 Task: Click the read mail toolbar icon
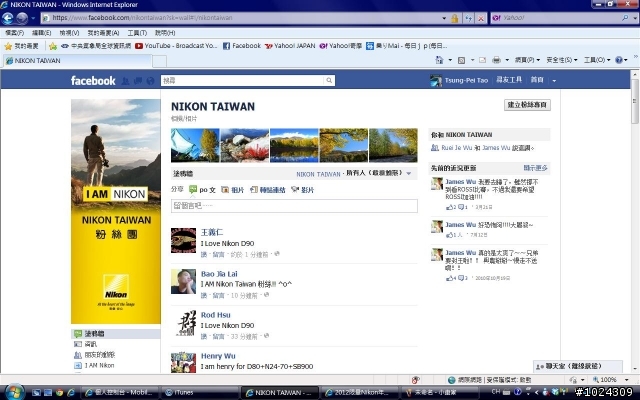point(482,60)
